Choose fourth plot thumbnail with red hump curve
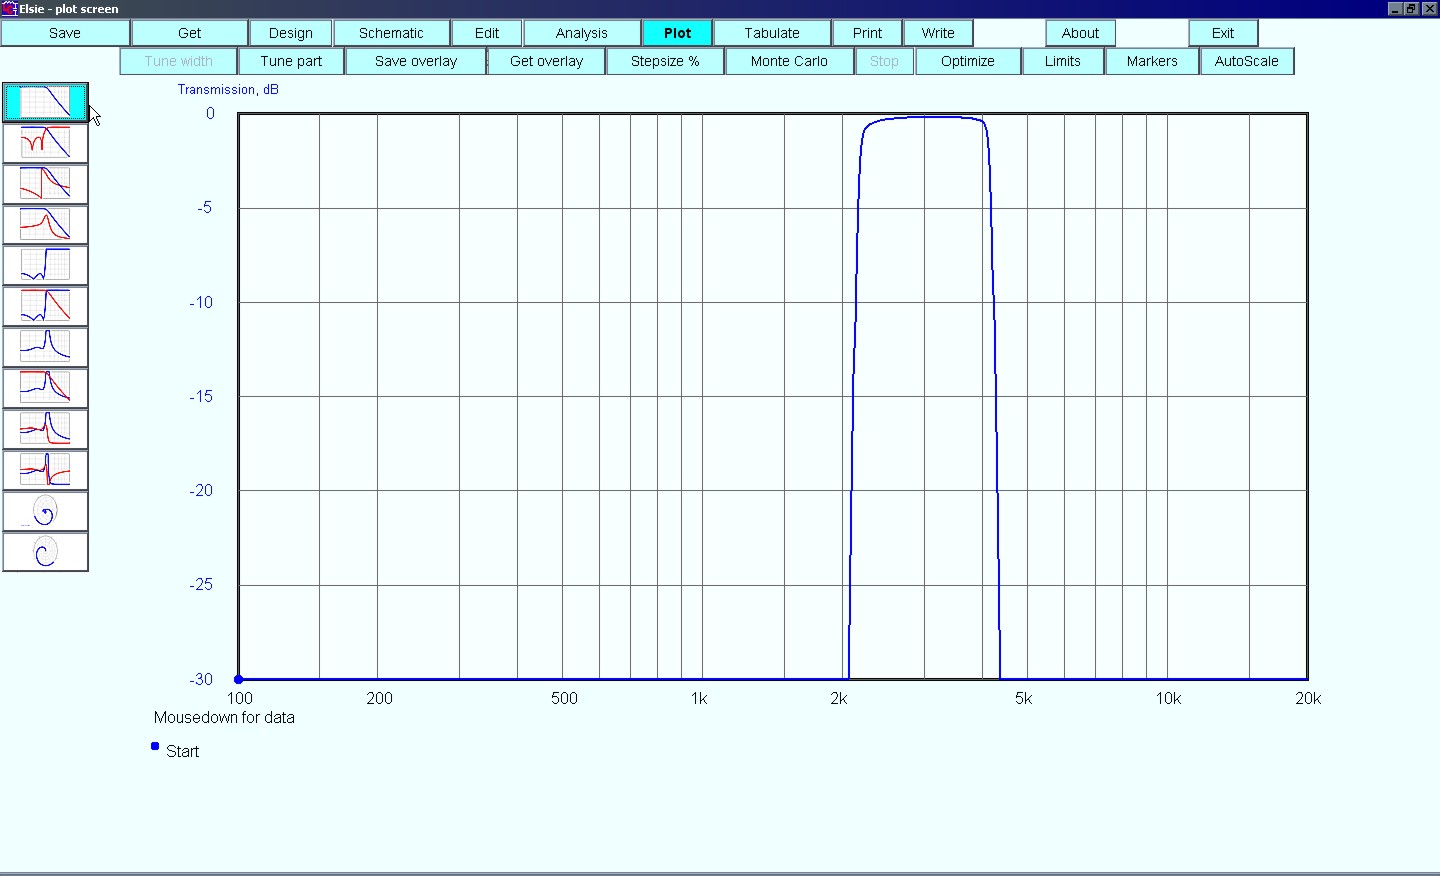Image resolution: width=1440 pixels, height=876 pixels. click(x=45, y=225)
